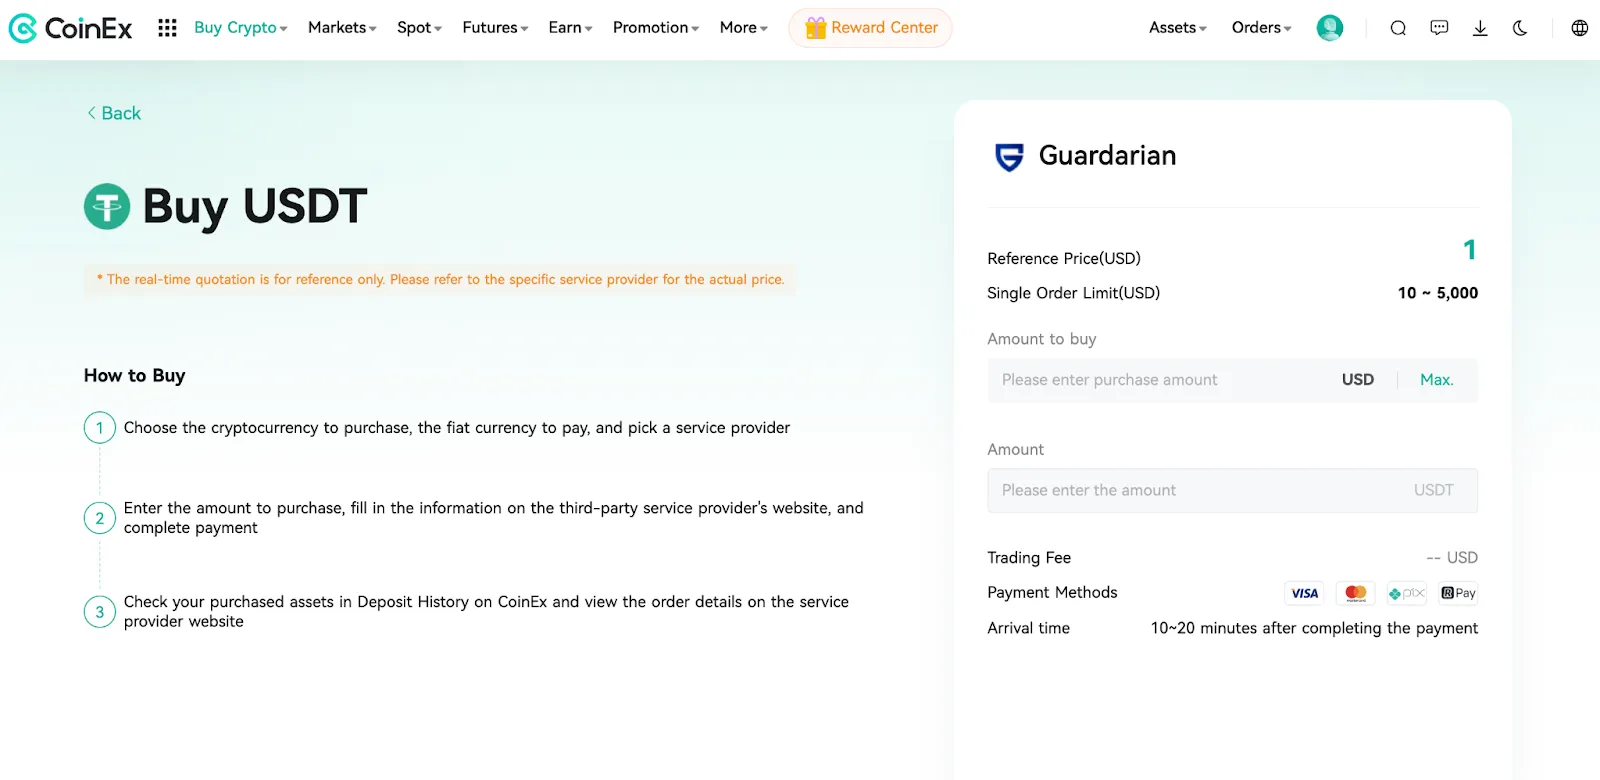Click the Arrival time label
The height and width of the screenshot is (780, 1600).
1028,628
